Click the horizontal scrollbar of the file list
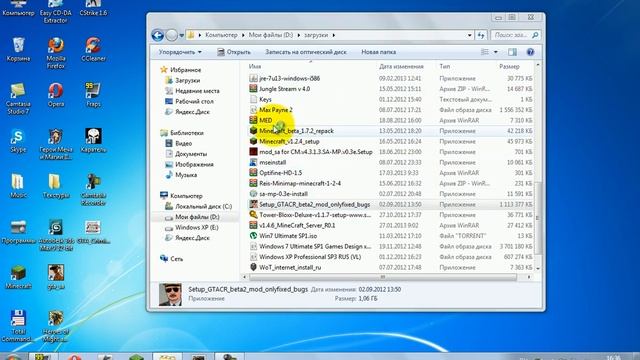This screenshot has width=640, height=360. coord(383,277)
